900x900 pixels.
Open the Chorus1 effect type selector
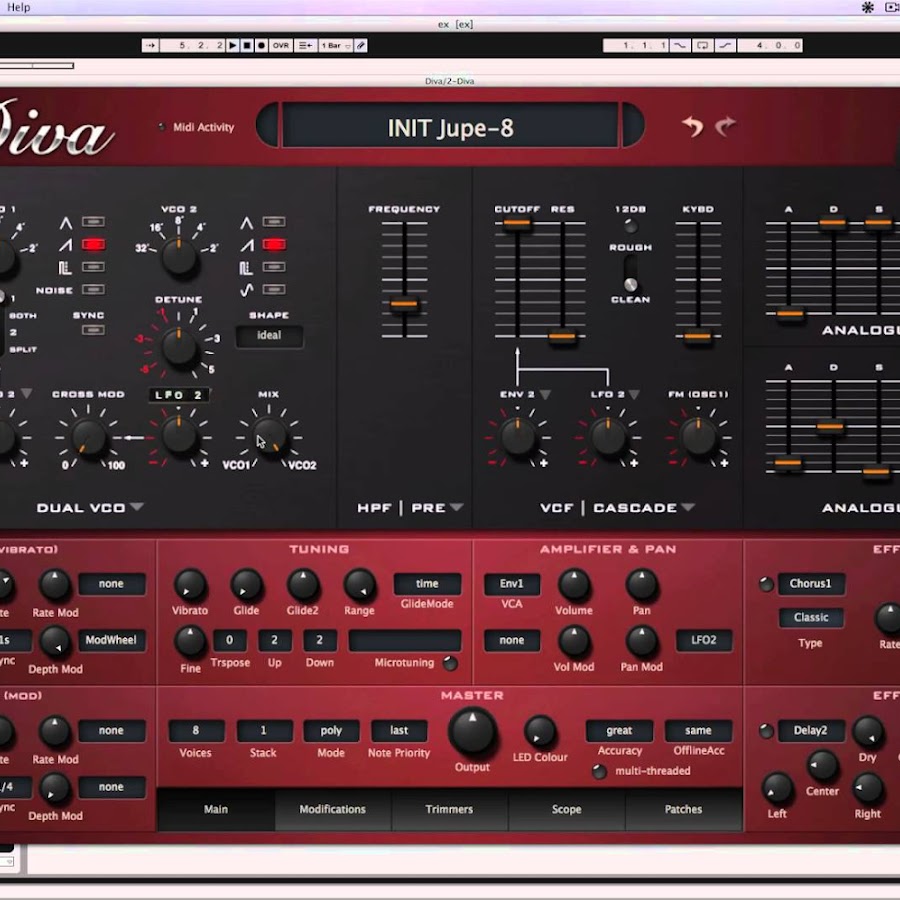click(x=810, y=584)
